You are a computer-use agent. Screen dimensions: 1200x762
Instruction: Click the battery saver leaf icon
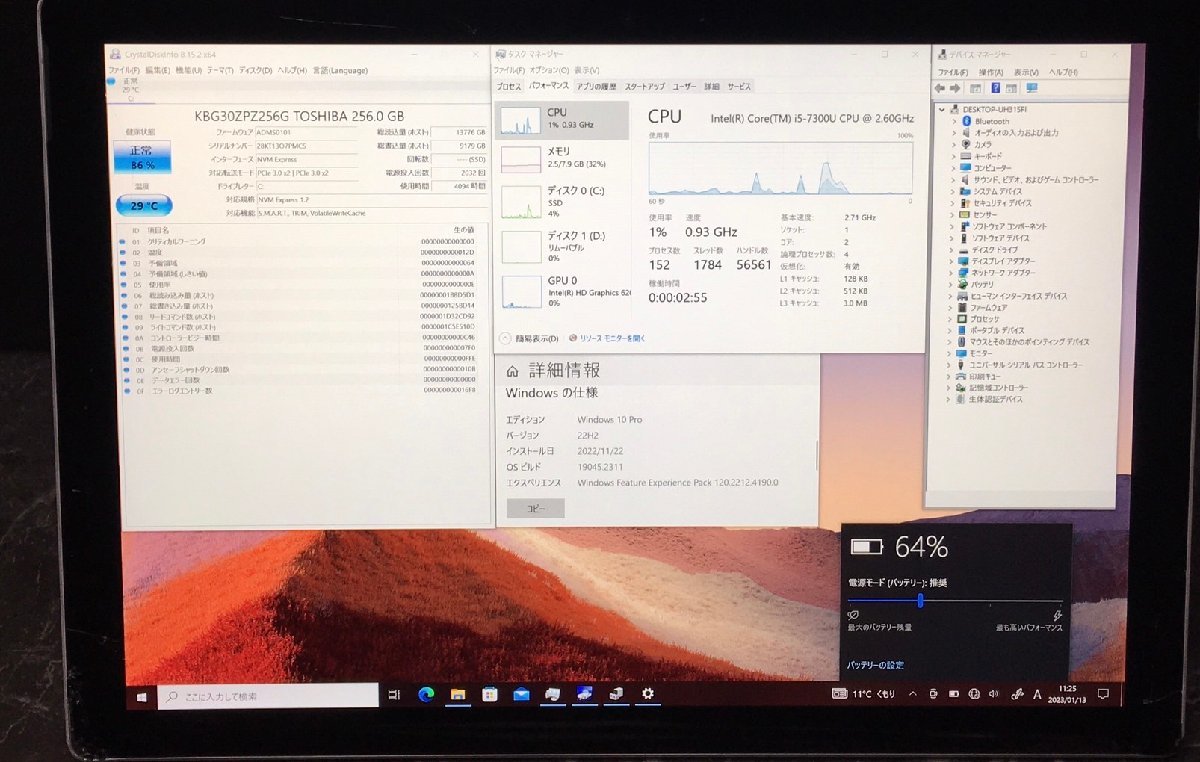point(853,615)
